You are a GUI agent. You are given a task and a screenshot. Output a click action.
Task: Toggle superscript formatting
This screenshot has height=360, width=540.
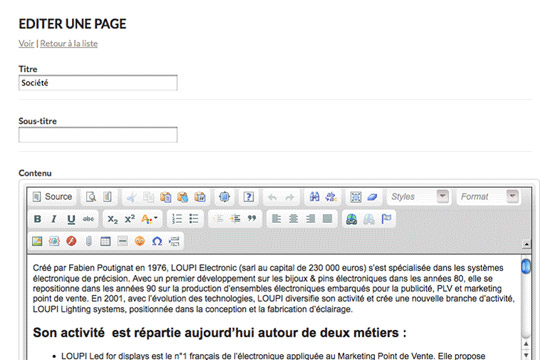point(129,219)
